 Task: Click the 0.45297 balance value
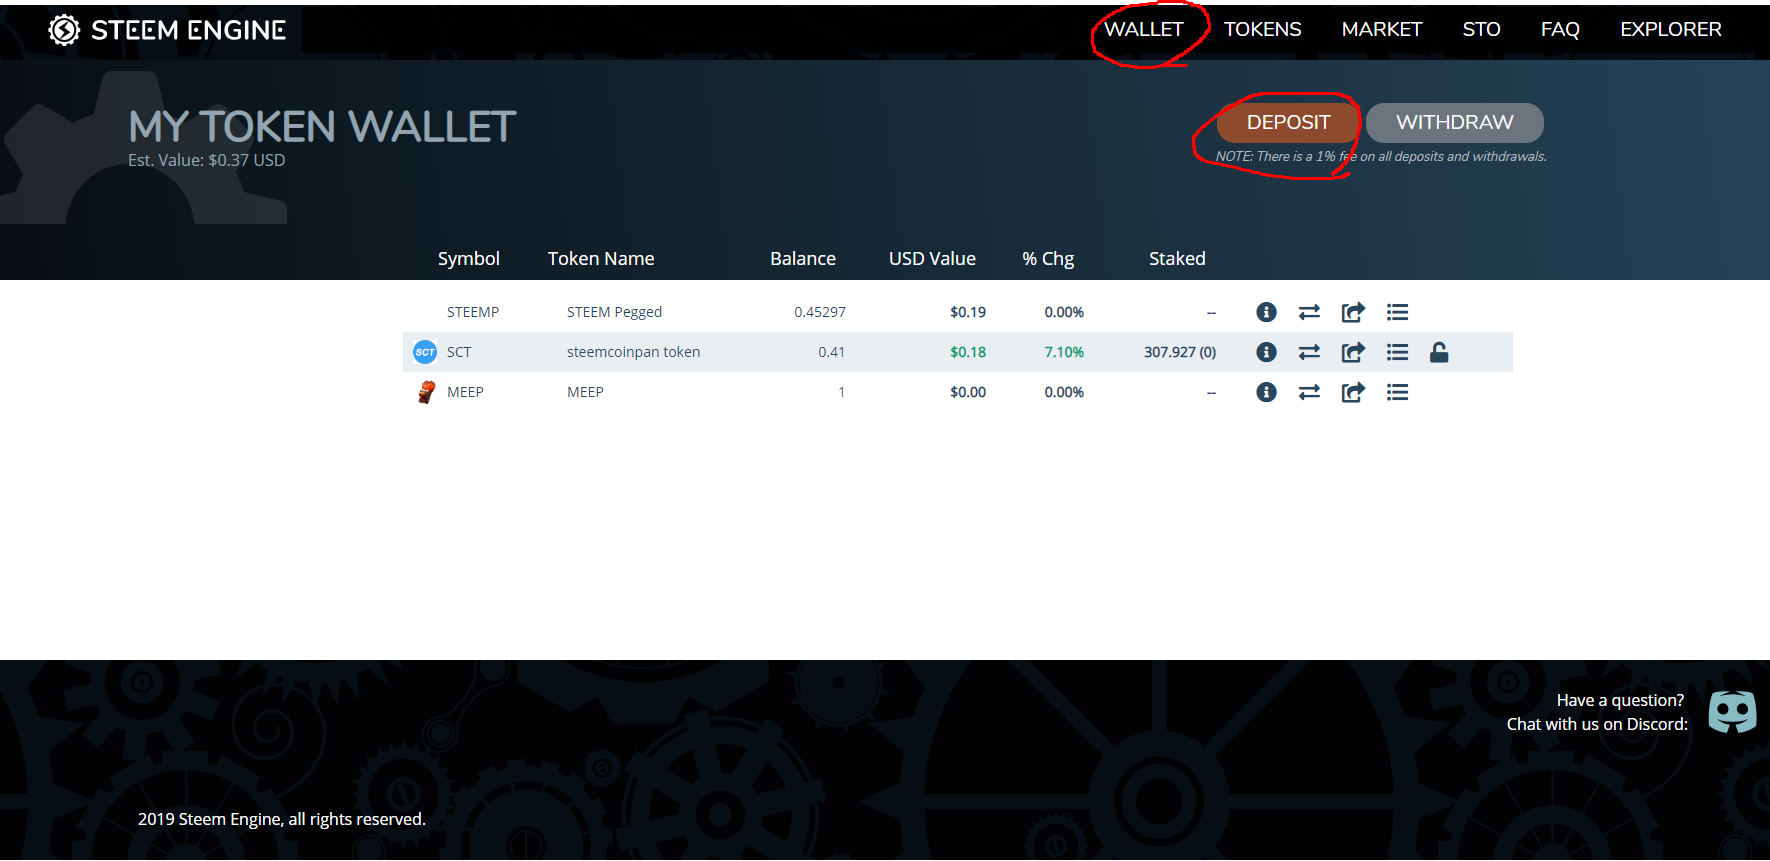click(820, 312)
